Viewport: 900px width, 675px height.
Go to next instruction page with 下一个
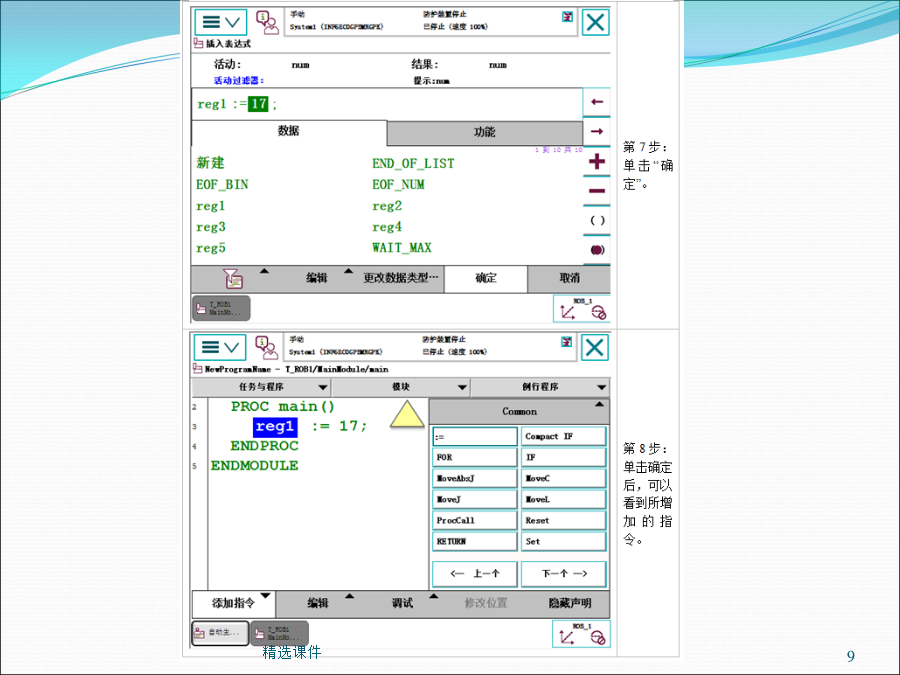coord(564,574)
